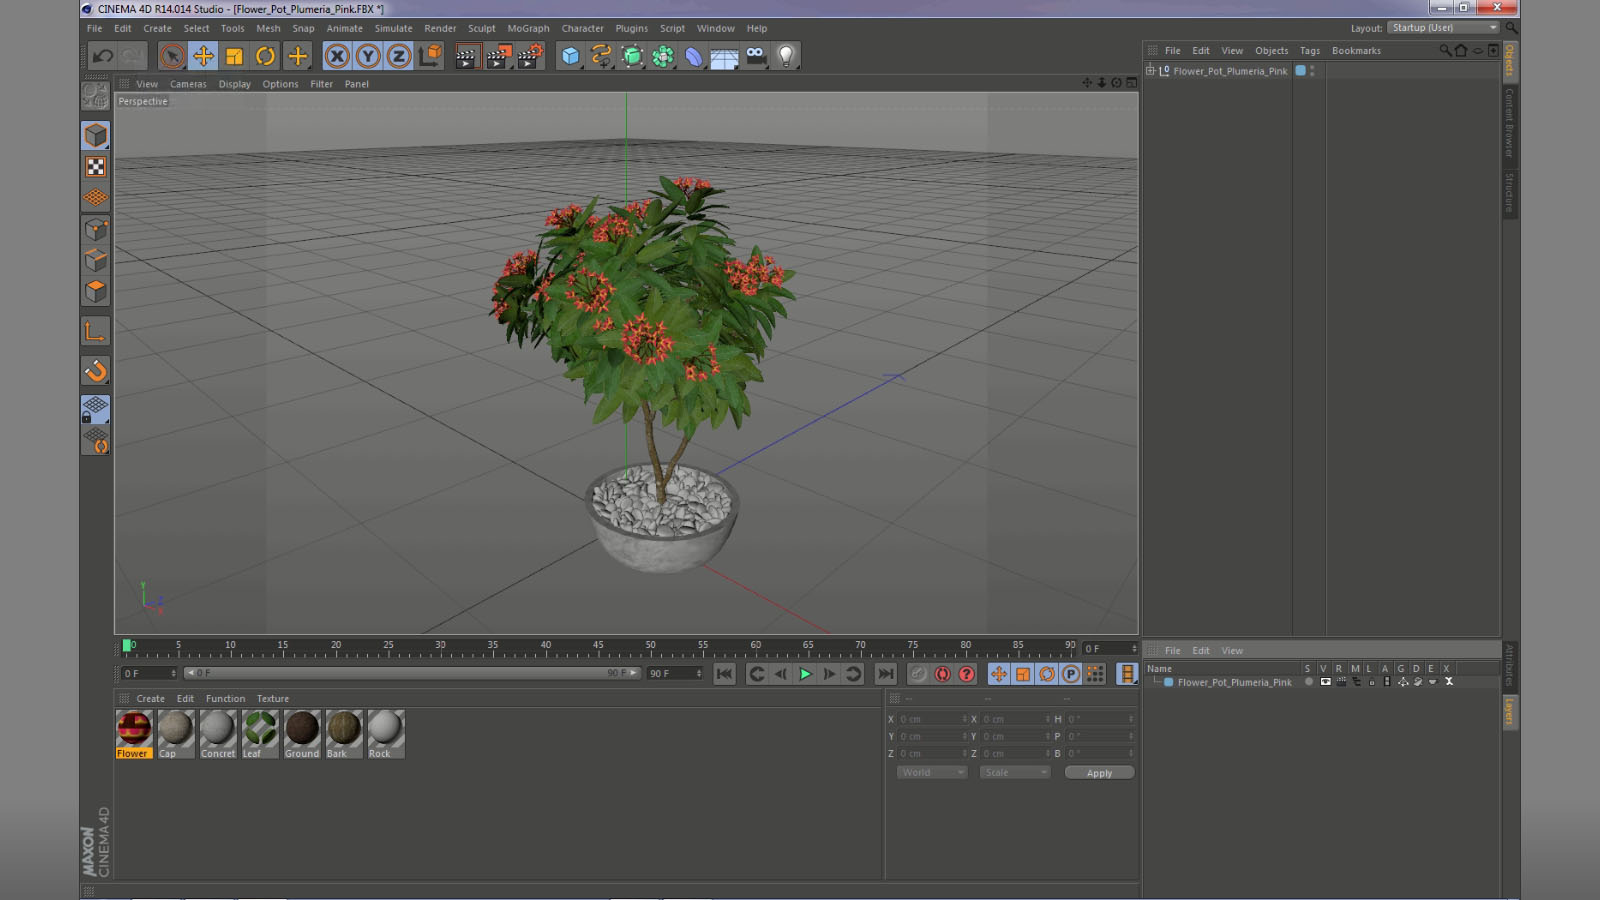Open material manager Function menu

(x=225, y=699)
